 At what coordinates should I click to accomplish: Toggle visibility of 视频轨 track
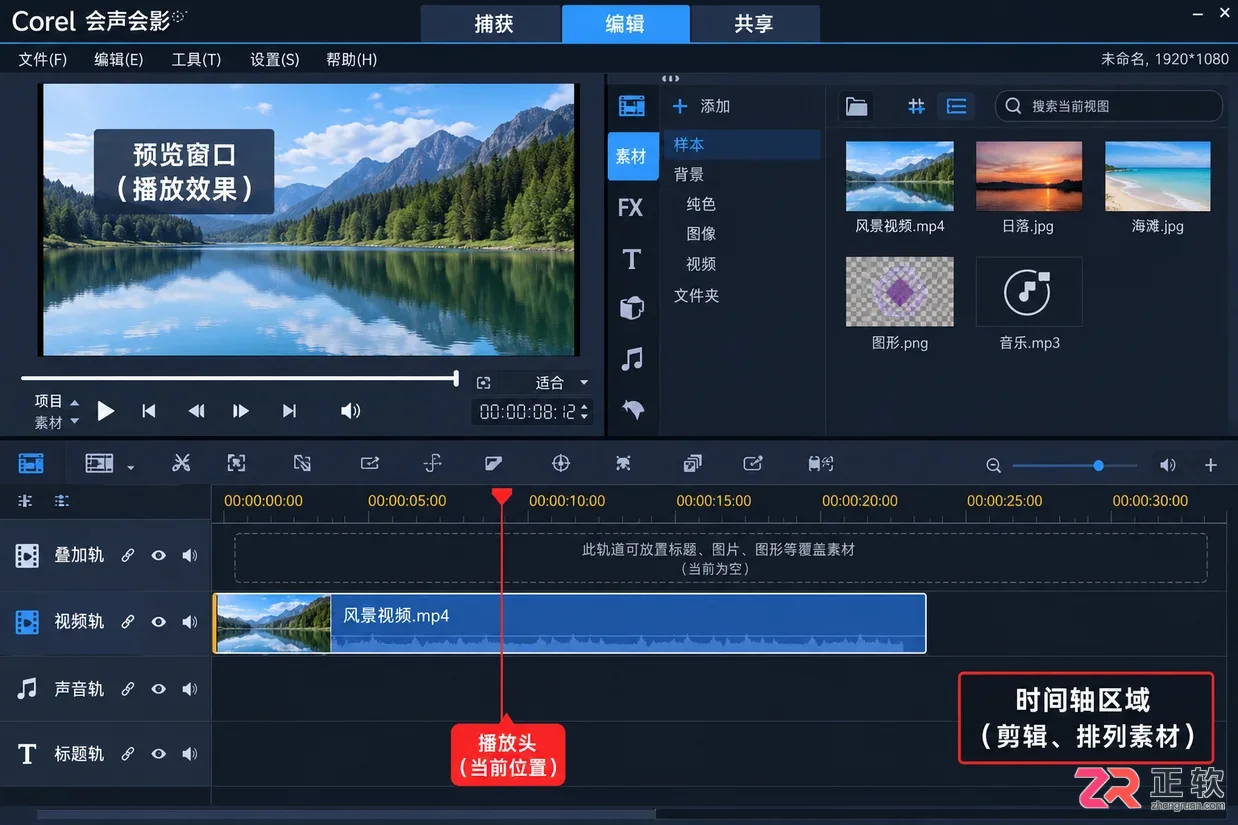point(158,622)
